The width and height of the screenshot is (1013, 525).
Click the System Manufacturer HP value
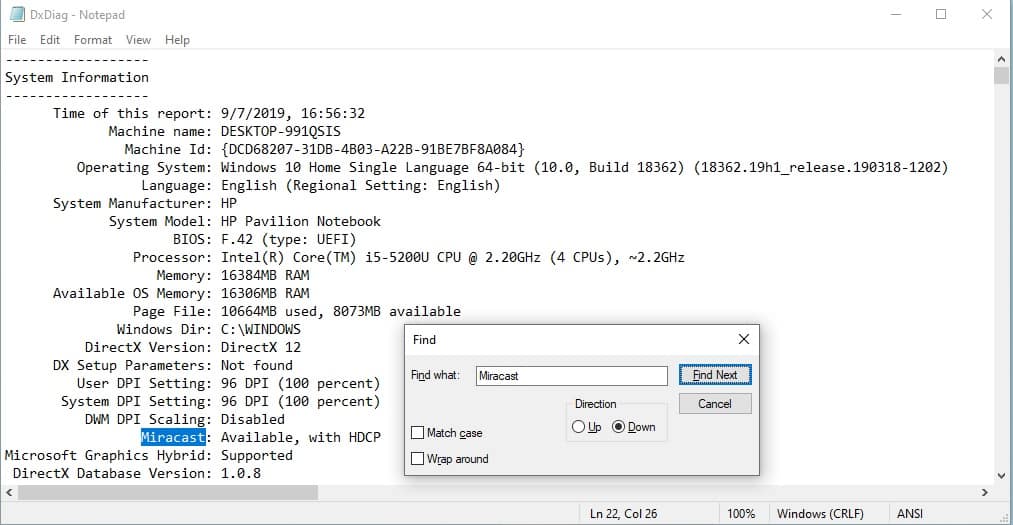(x=229, y=203)
